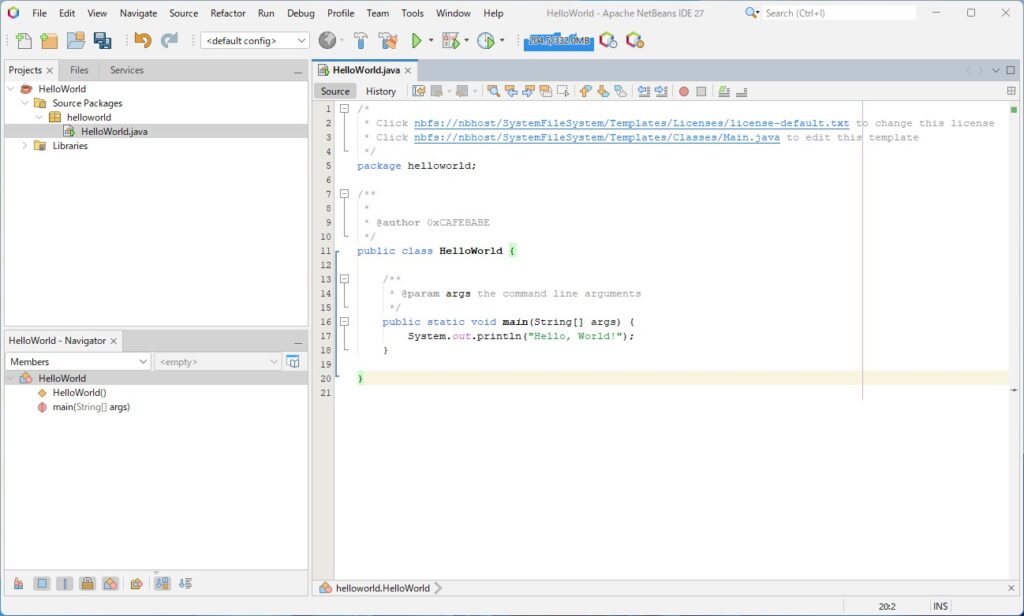1024x616 pixels.
Task: Run the project with green play icon
Action: (x=418, y=41)
